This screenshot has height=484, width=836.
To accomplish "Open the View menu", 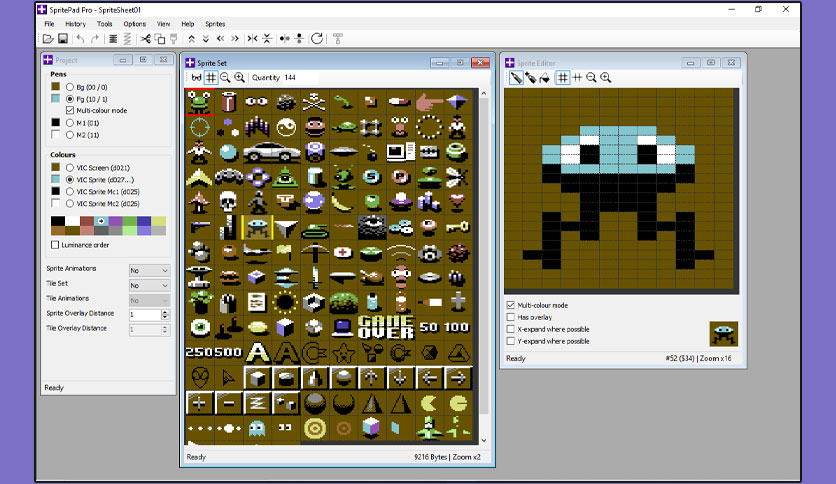I will click(163, 24).
